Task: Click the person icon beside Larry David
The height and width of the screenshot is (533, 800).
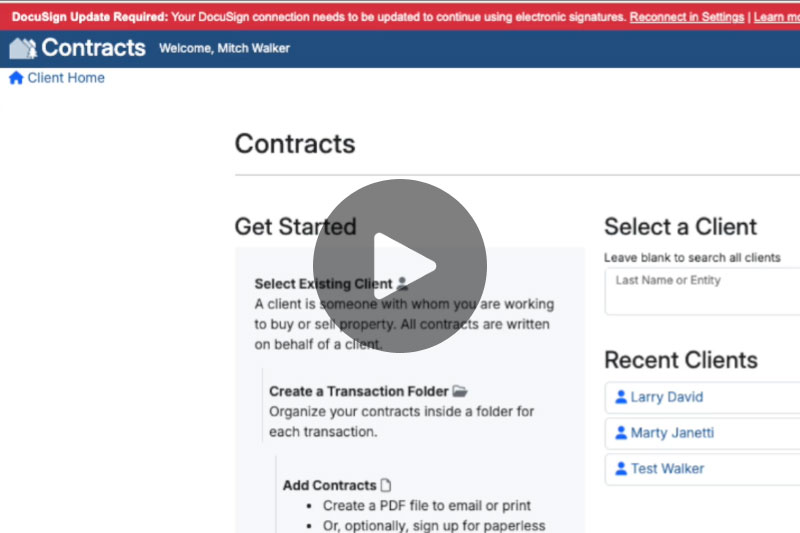Action: click(621, 397)
